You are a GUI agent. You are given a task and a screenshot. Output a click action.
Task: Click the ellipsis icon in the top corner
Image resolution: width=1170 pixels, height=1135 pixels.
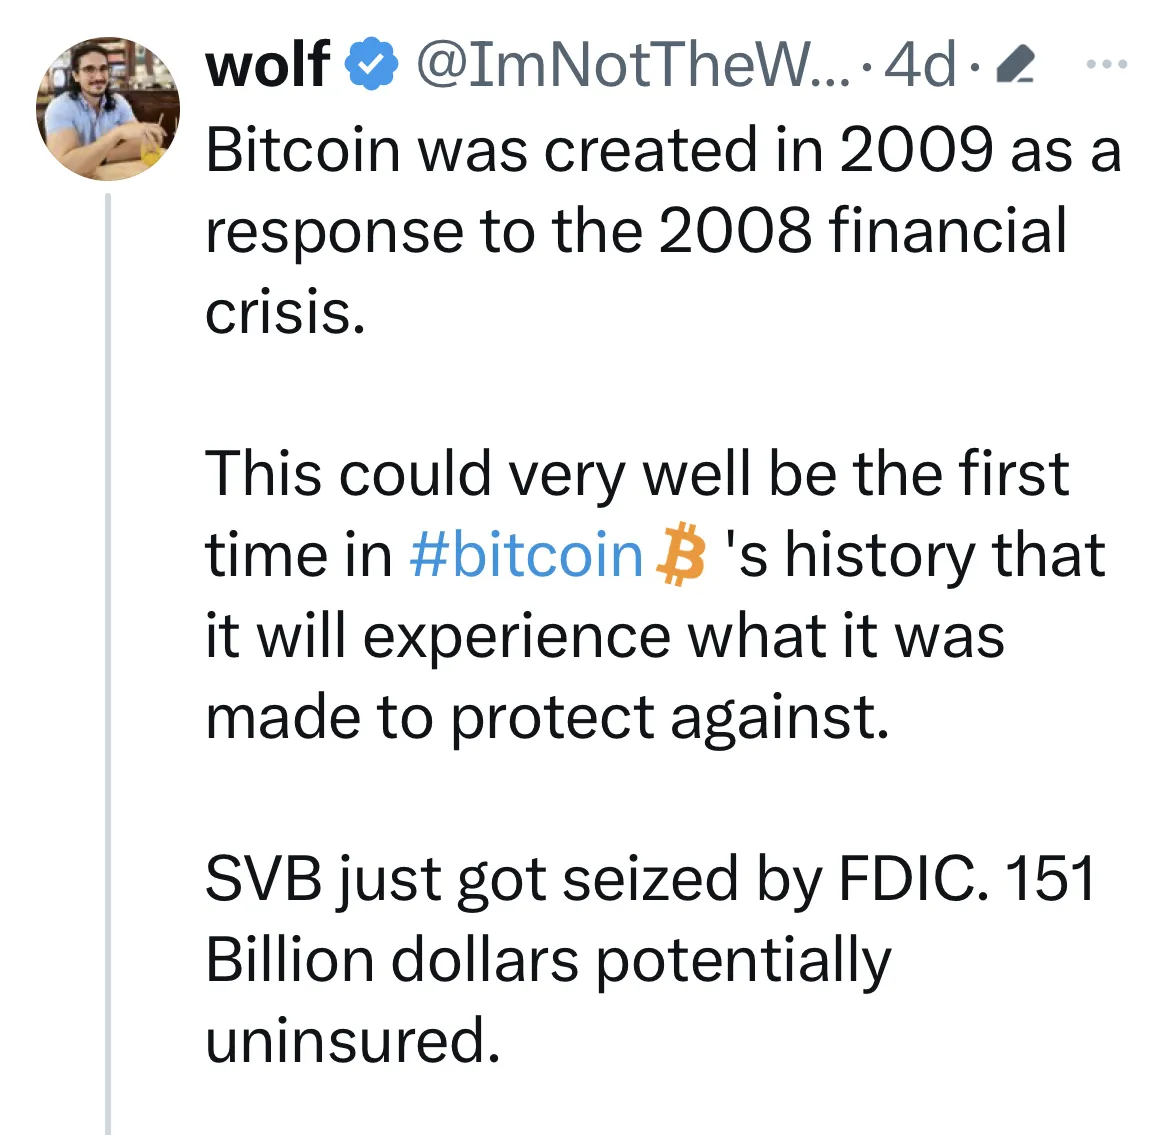point(1106,62)
